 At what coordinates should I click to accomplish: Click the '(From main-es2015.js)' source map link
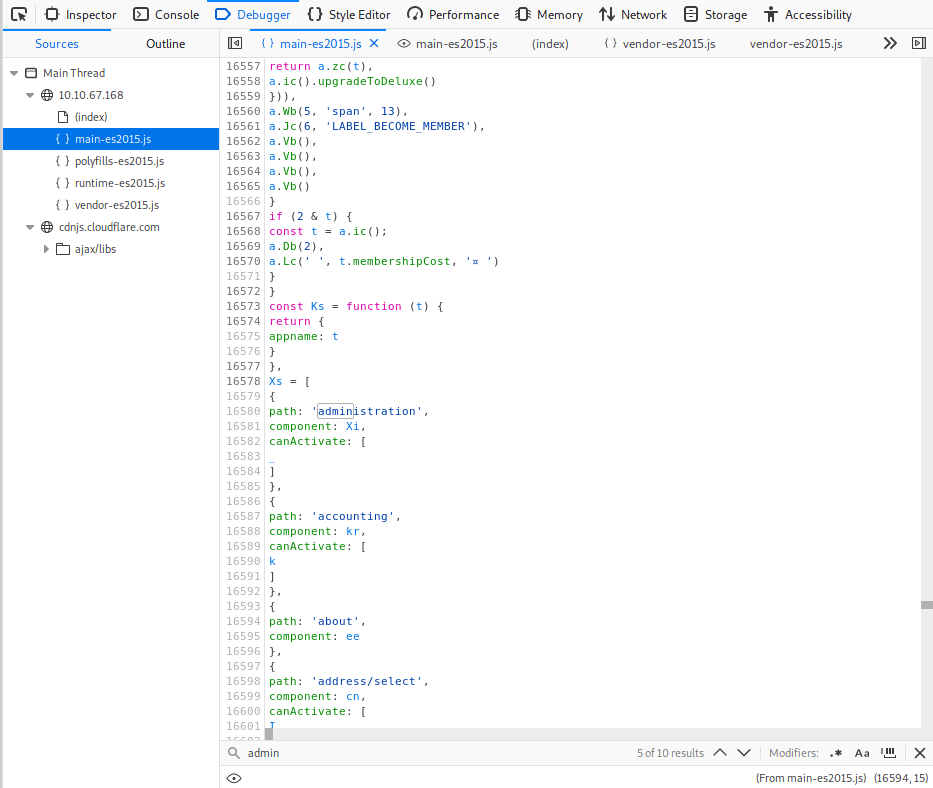810,778
